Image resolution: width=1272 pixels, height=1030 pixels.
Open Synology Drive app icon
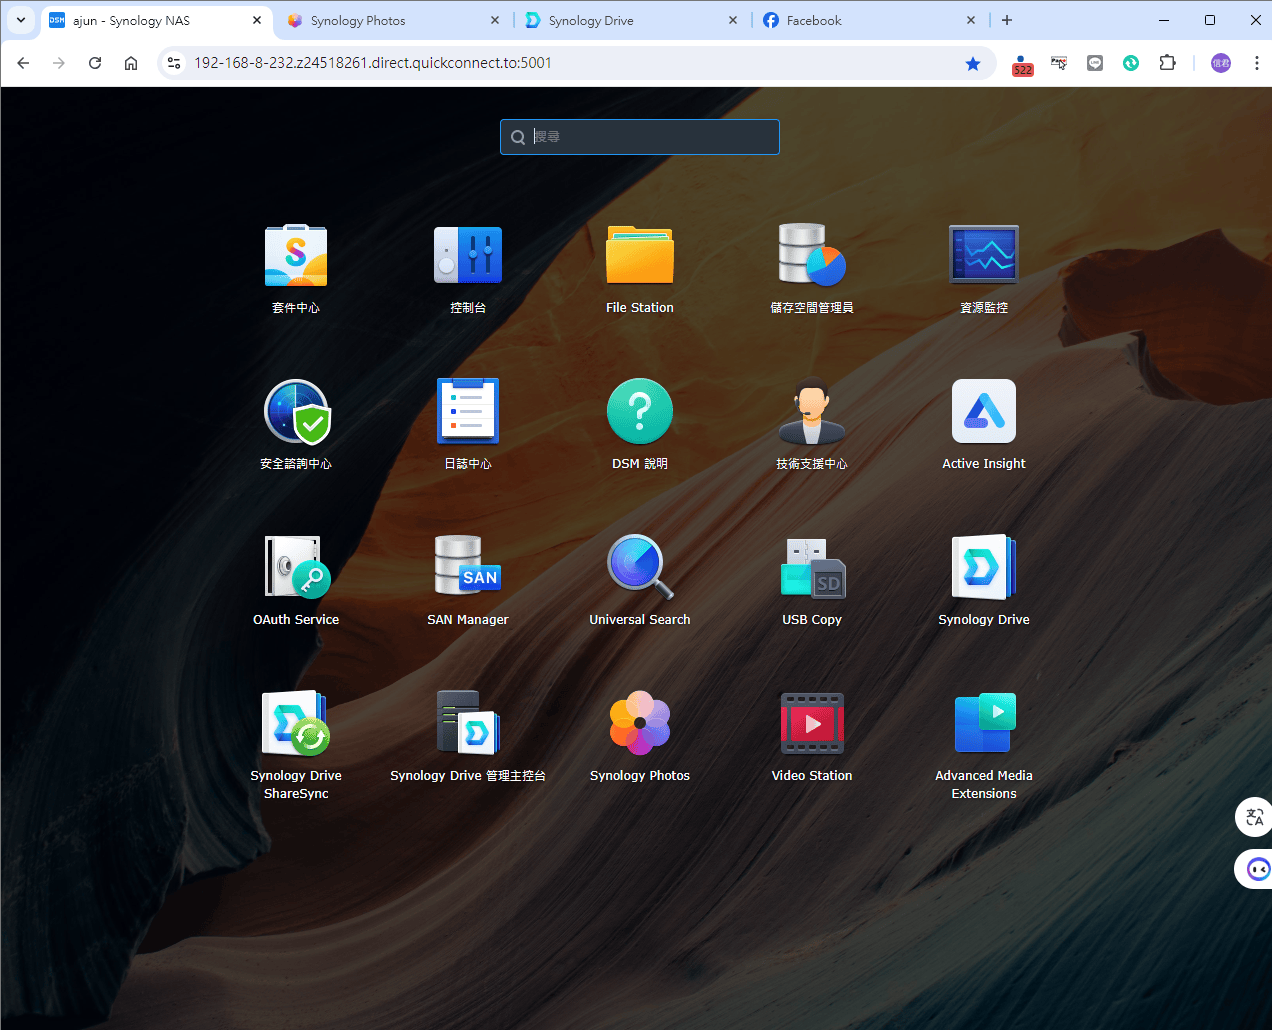pos(984,567)
